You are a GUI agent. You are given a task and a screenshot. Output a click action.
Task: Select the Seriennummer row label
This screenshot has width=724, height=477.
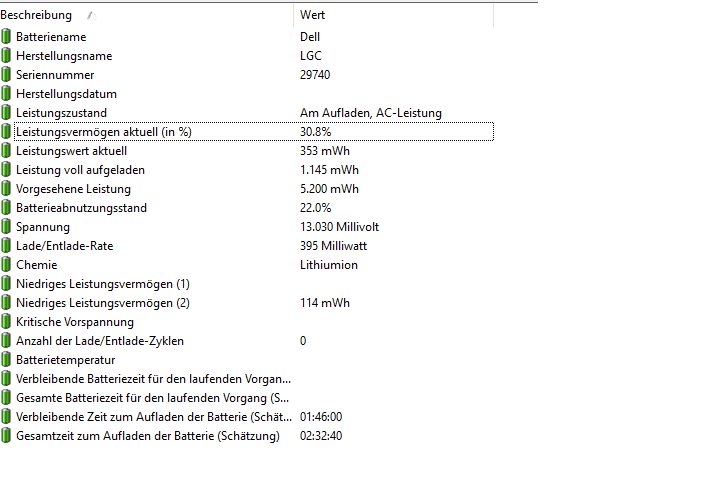coord(55,75)
